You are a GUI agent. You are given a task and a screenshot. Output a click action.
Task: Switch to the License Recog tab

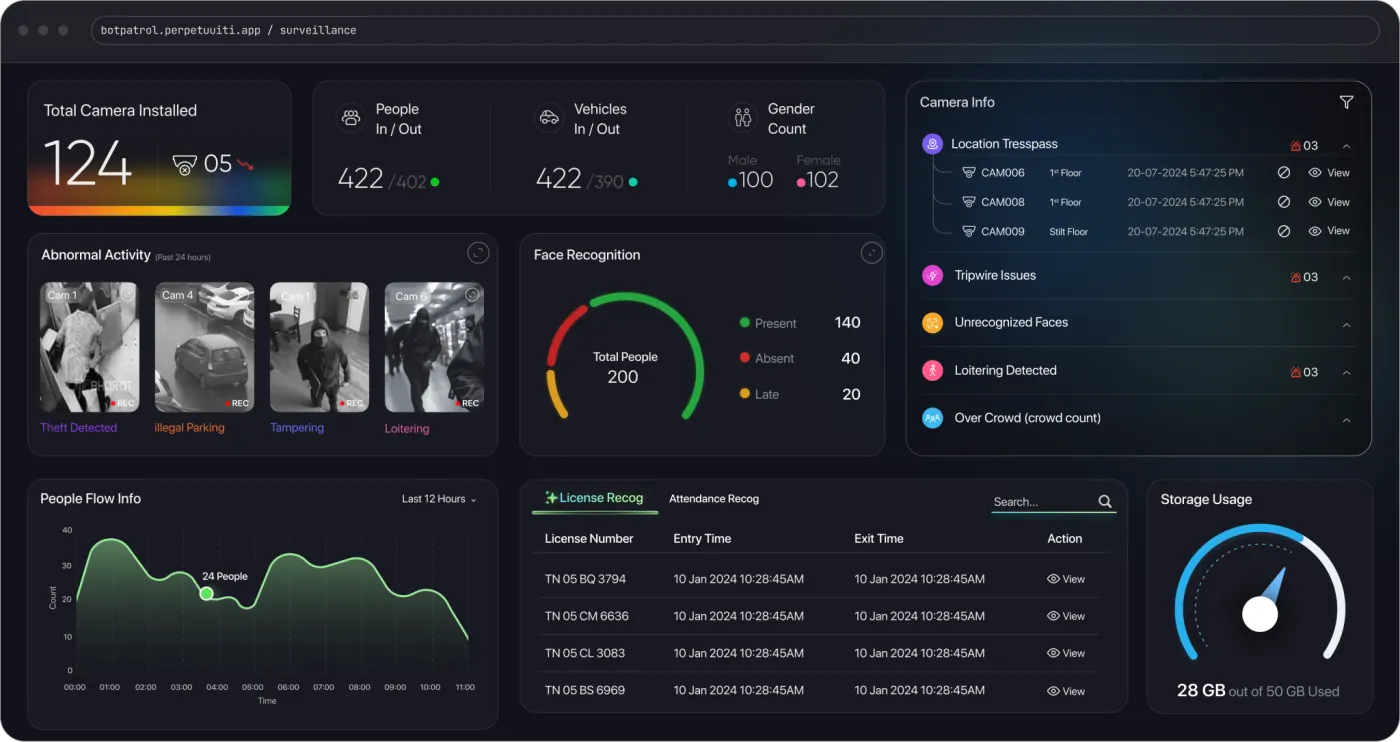coord(594,498)
